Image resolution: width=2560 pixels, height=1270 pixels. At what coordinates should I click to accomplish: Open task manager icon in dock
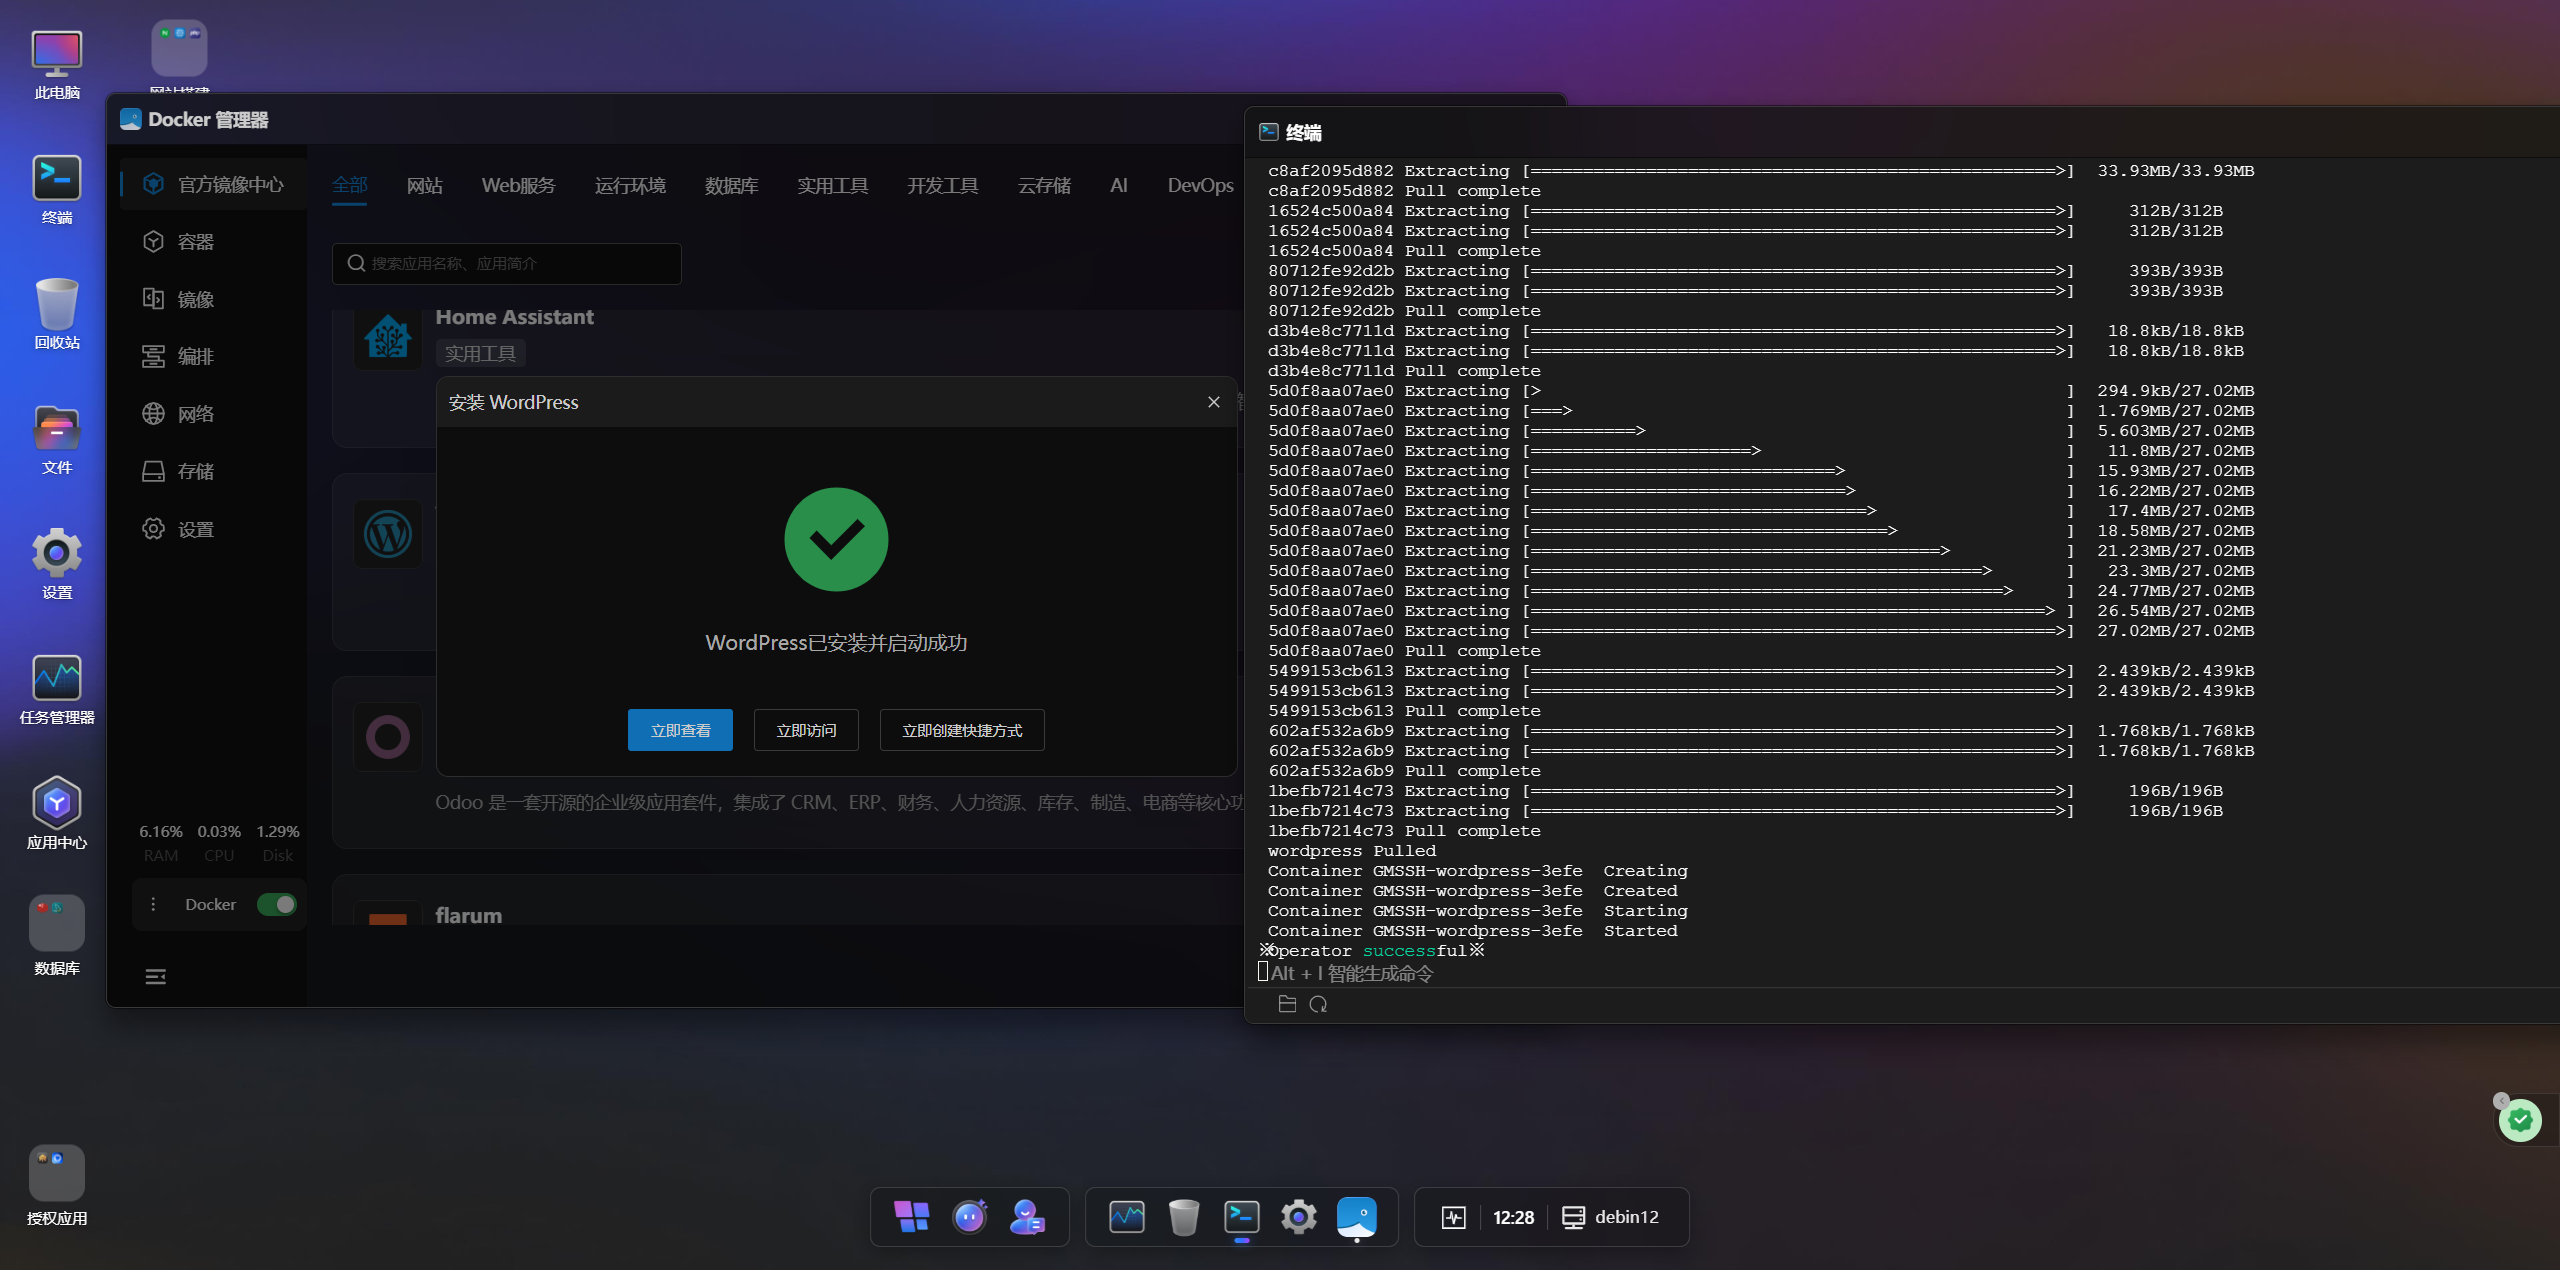pyautogui.click(x=1126, y=1217)
